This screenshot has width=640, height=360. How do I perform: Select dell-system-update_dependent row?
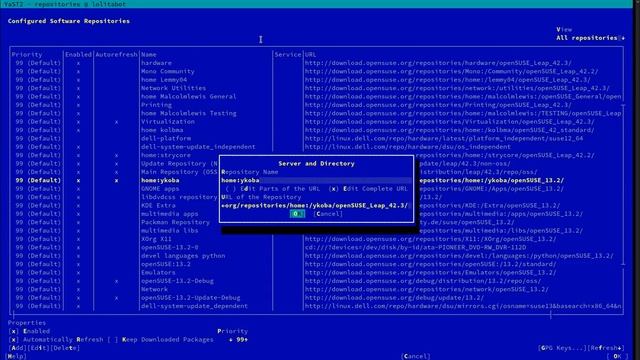(316, 306)
